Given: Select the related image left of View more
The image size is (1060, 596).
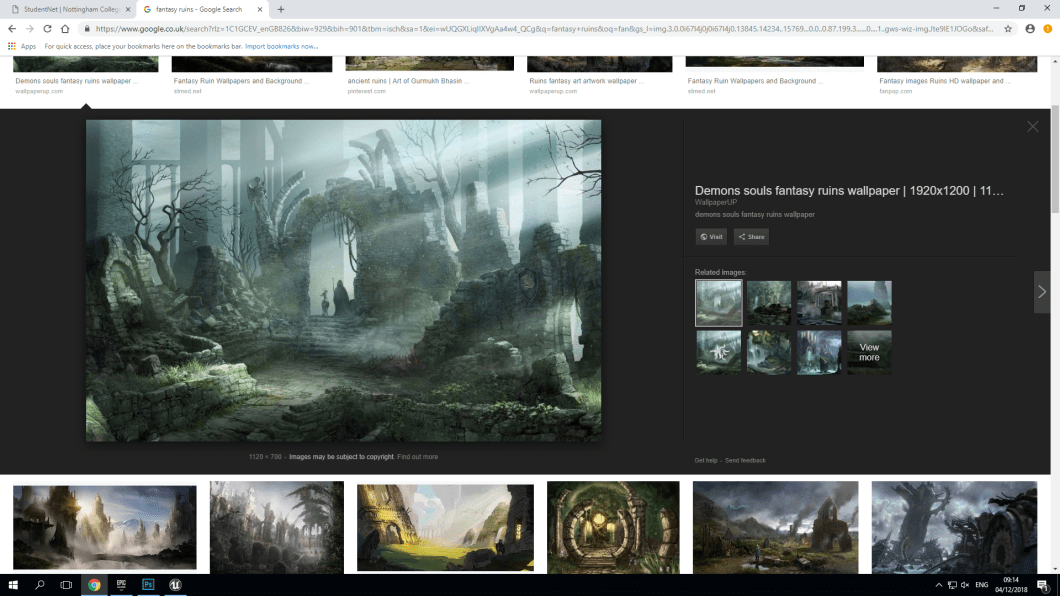Looking at the screenshot, I should click(819, 352).
